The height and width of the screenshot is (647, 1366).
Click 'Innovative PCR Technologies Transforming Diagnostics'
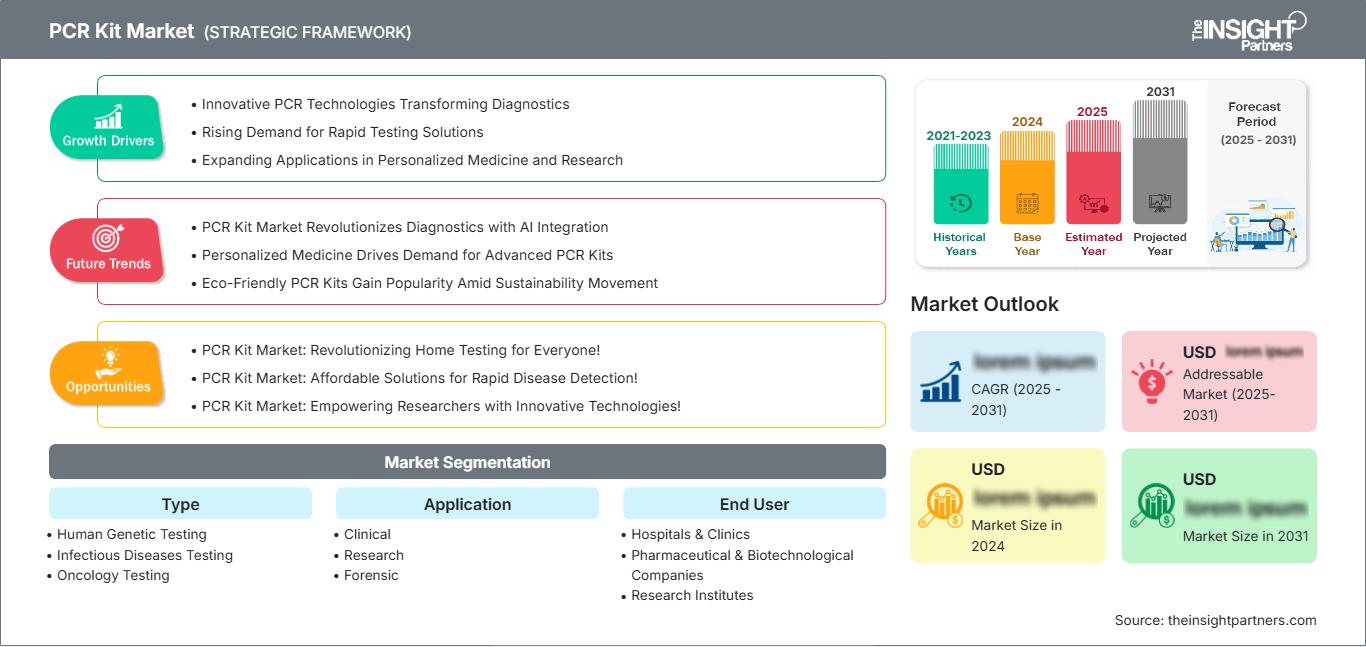point(385,104)
